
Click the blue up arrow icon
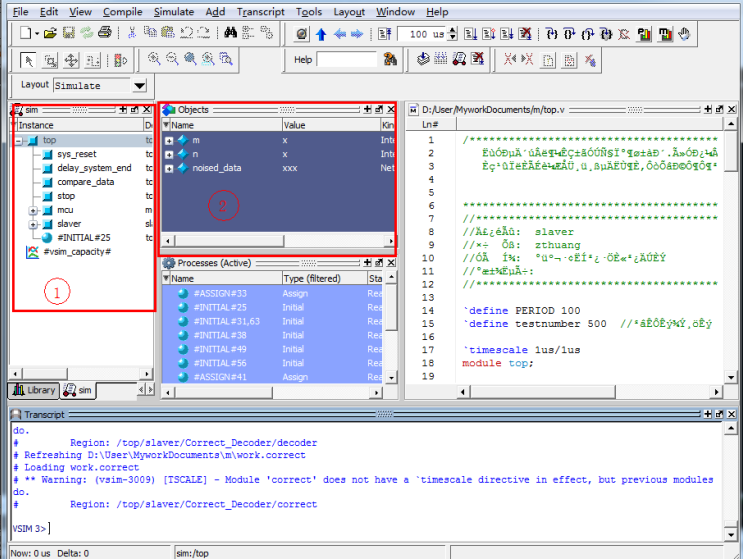click(321, 34)
